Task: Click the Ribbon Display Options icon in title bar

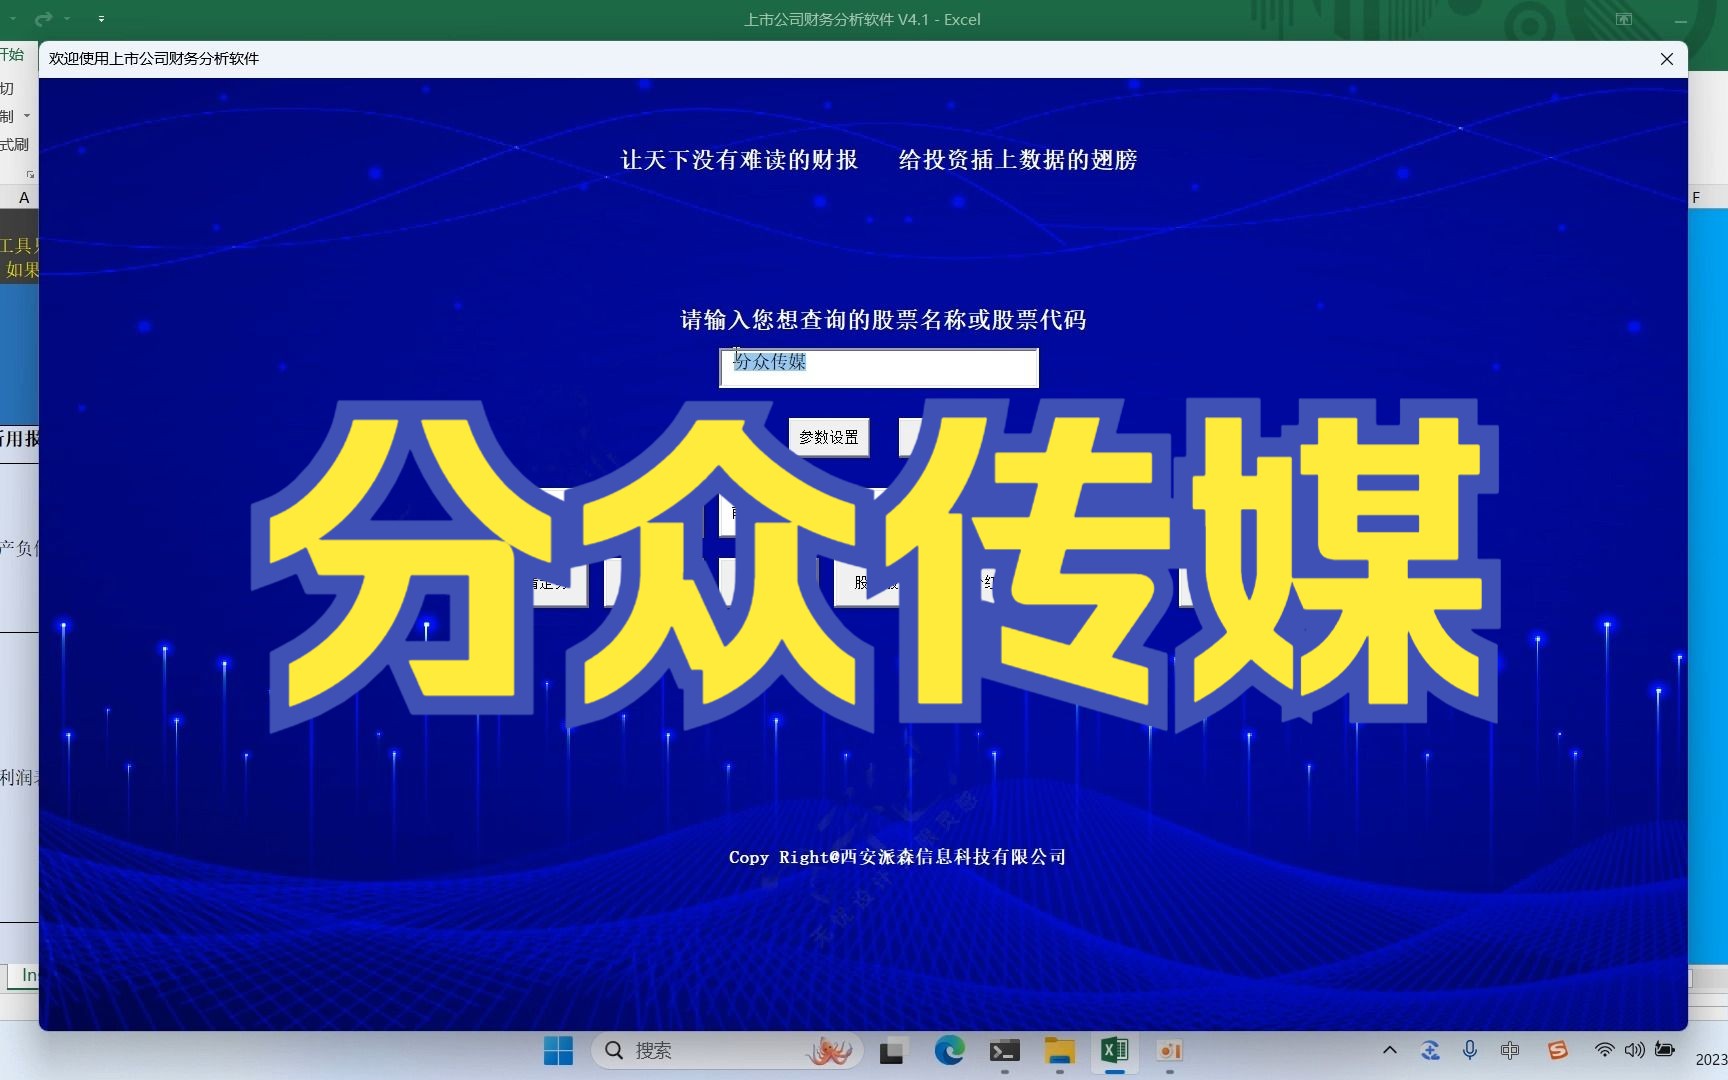Action: [x=1624, y=19]
